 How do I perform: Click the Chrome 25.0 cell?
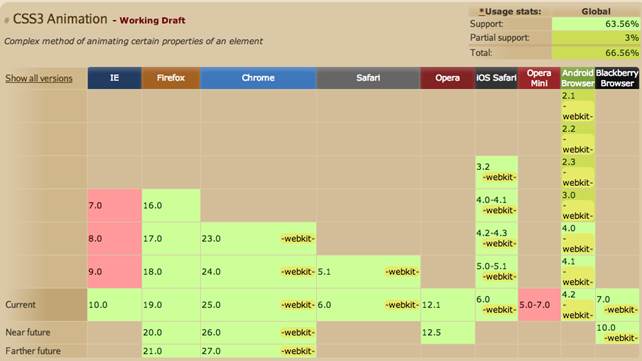(258, 305)
